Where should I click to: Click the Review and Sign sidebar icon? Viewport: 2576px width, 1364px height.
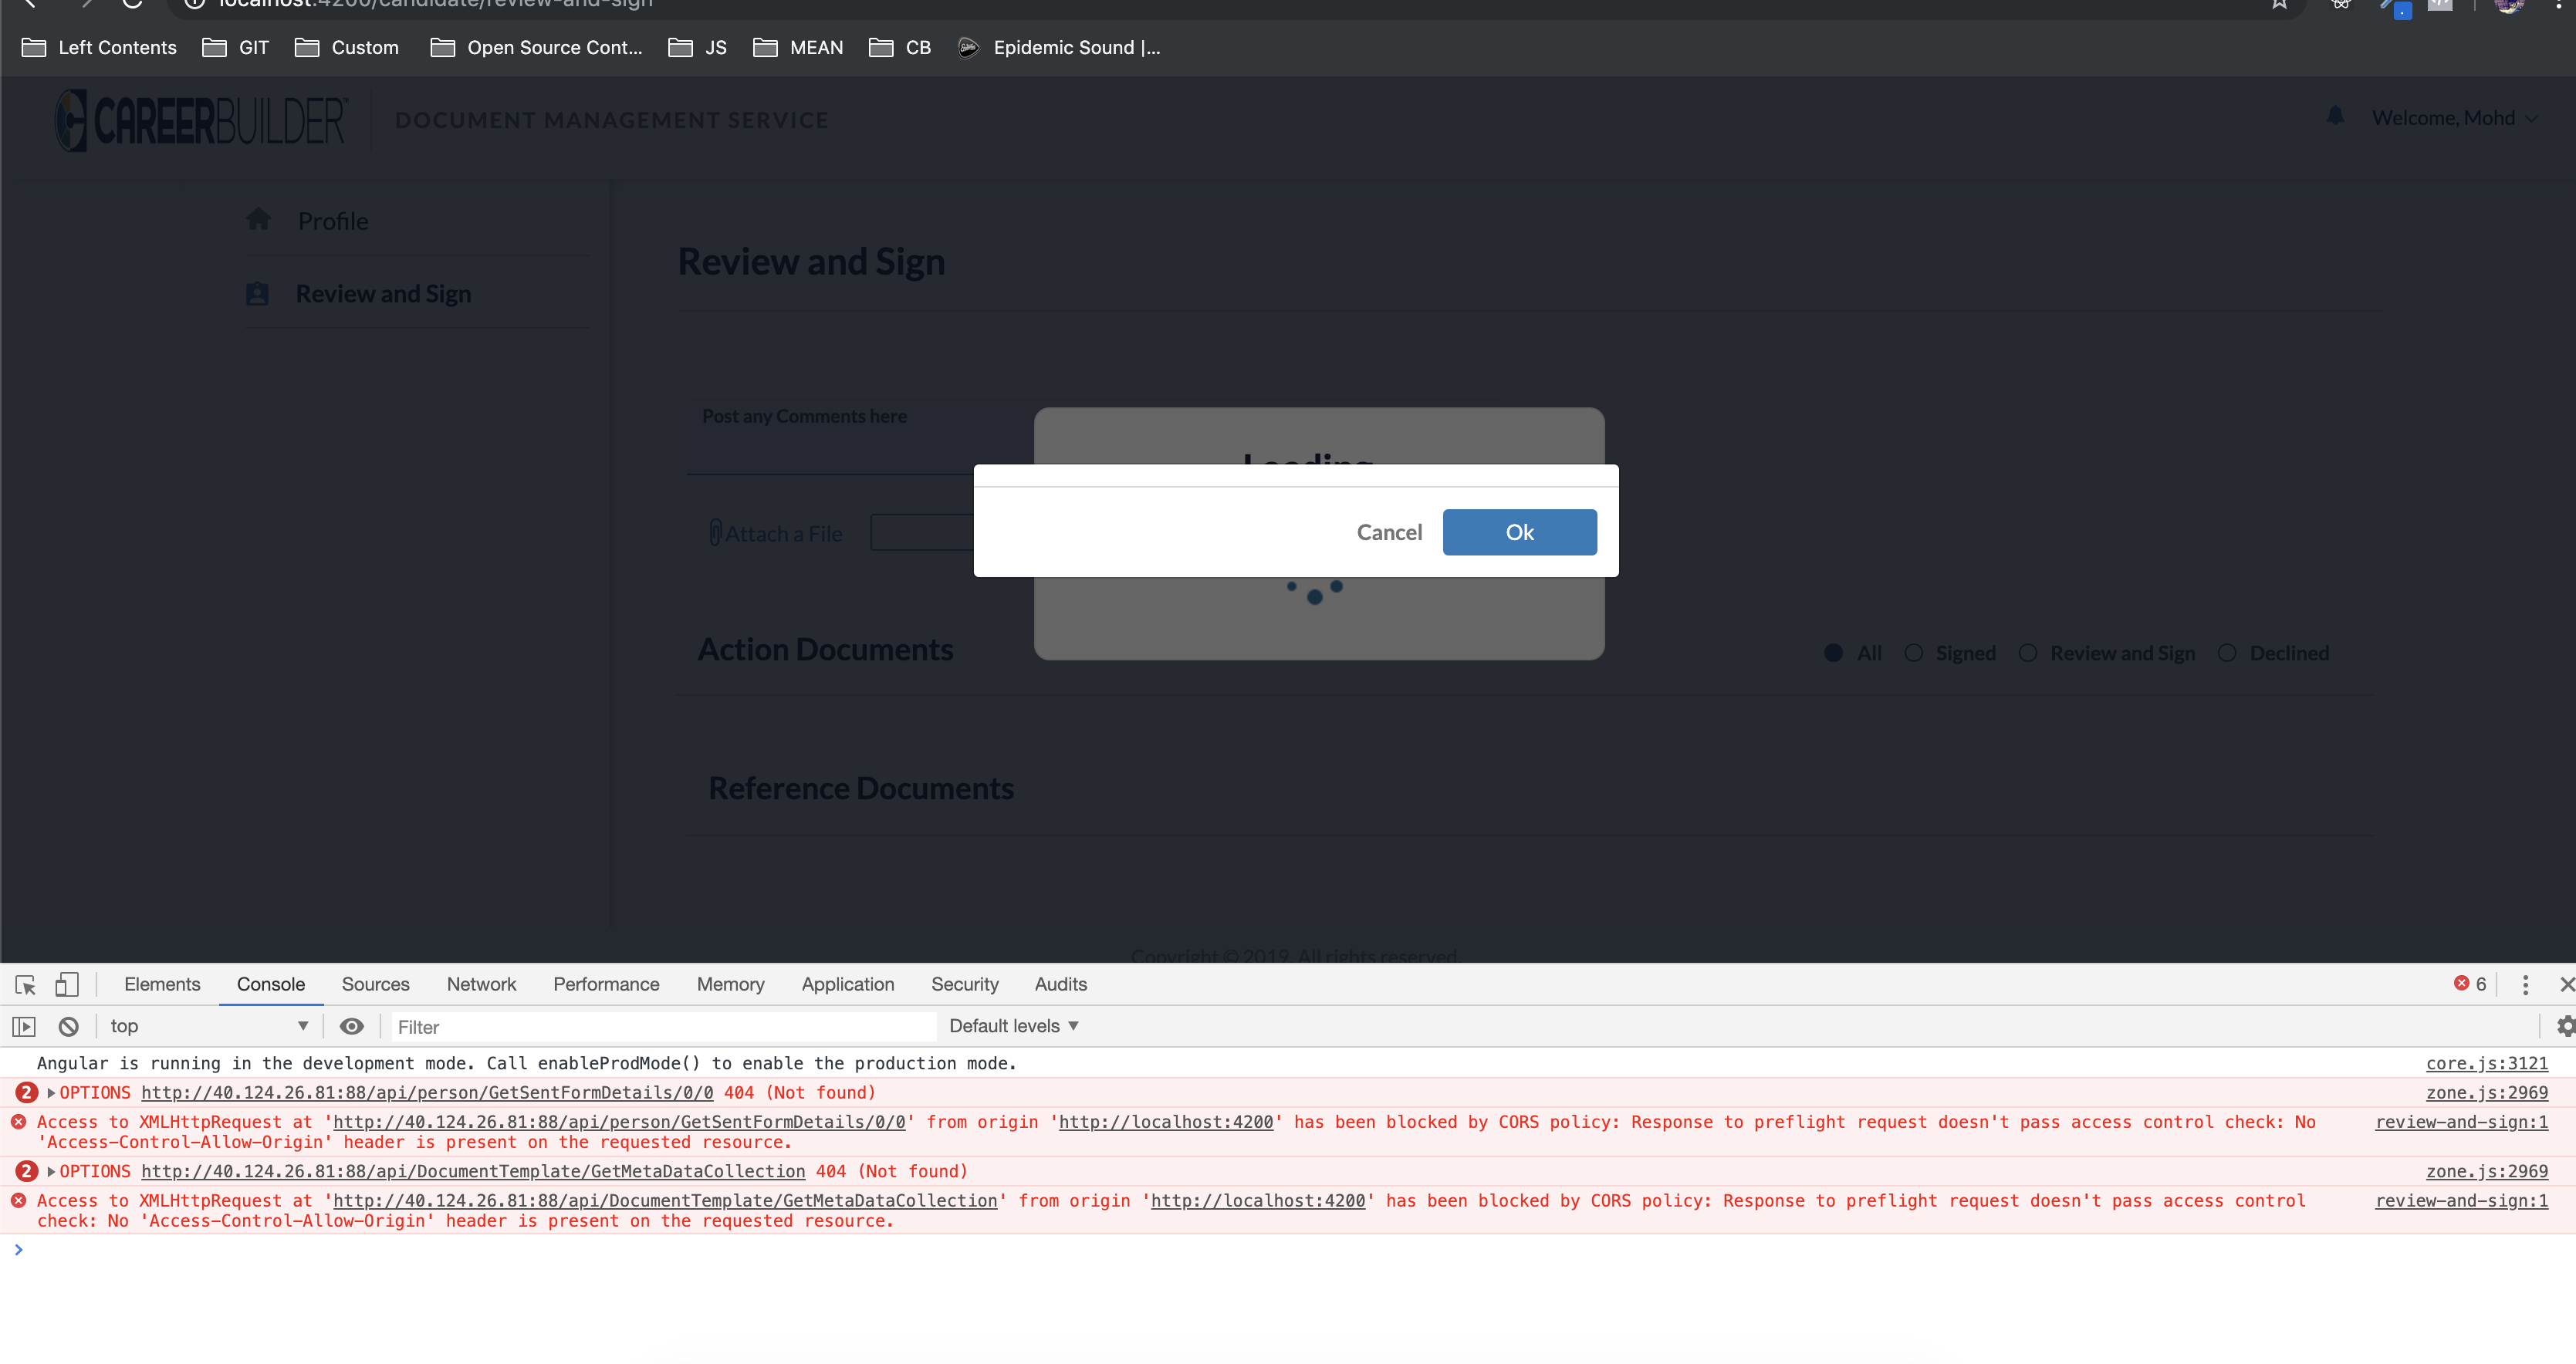pos(257,294)
